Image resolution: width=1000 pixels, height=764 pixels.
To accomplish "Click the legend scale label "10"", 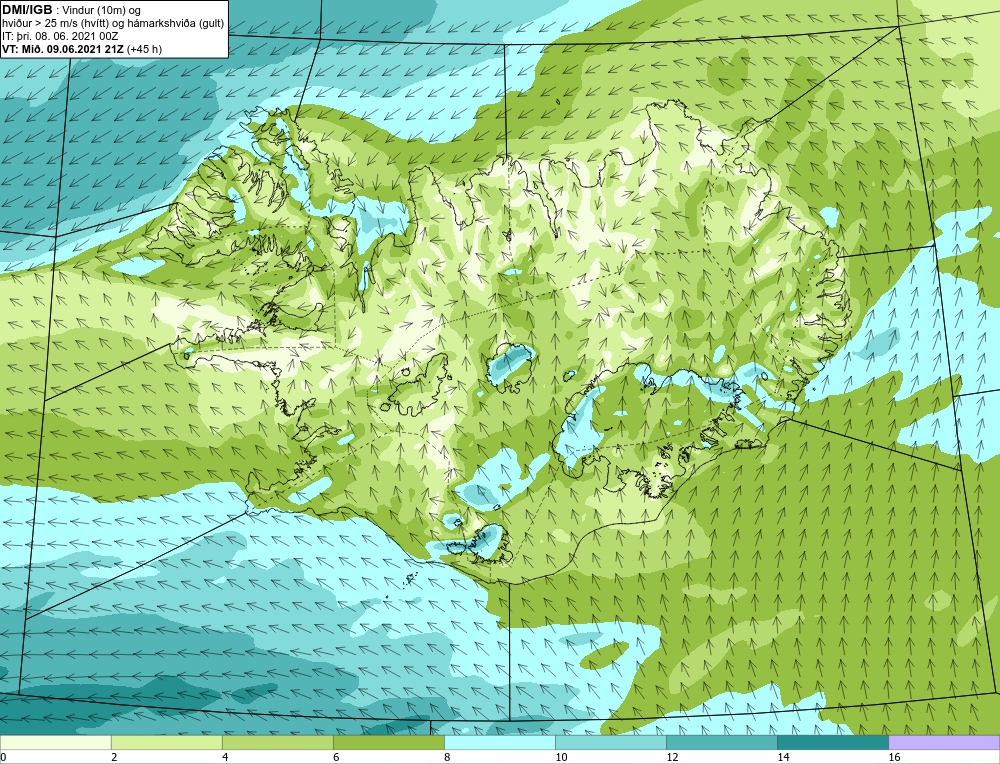I will tap(561, 757).
